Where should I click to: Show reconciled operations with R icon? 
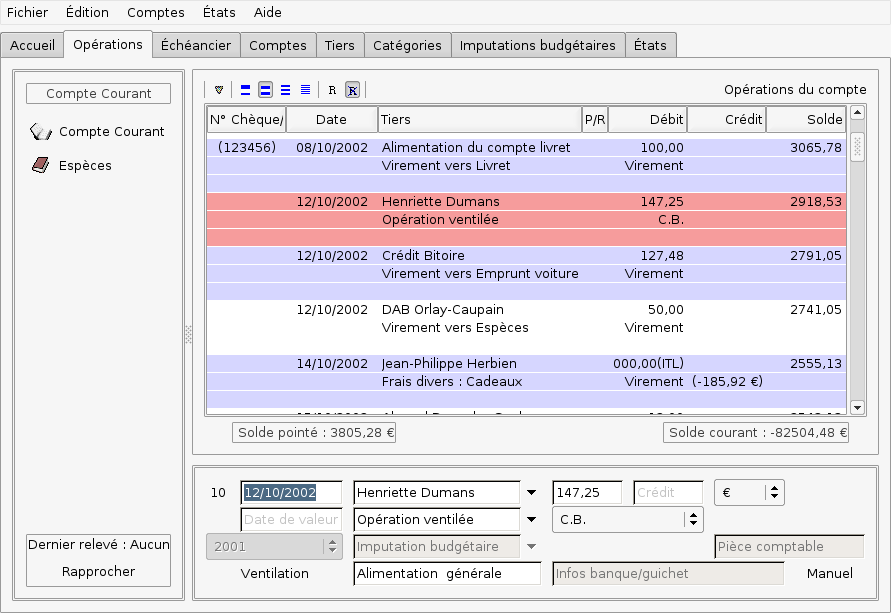tap(332, 90)
